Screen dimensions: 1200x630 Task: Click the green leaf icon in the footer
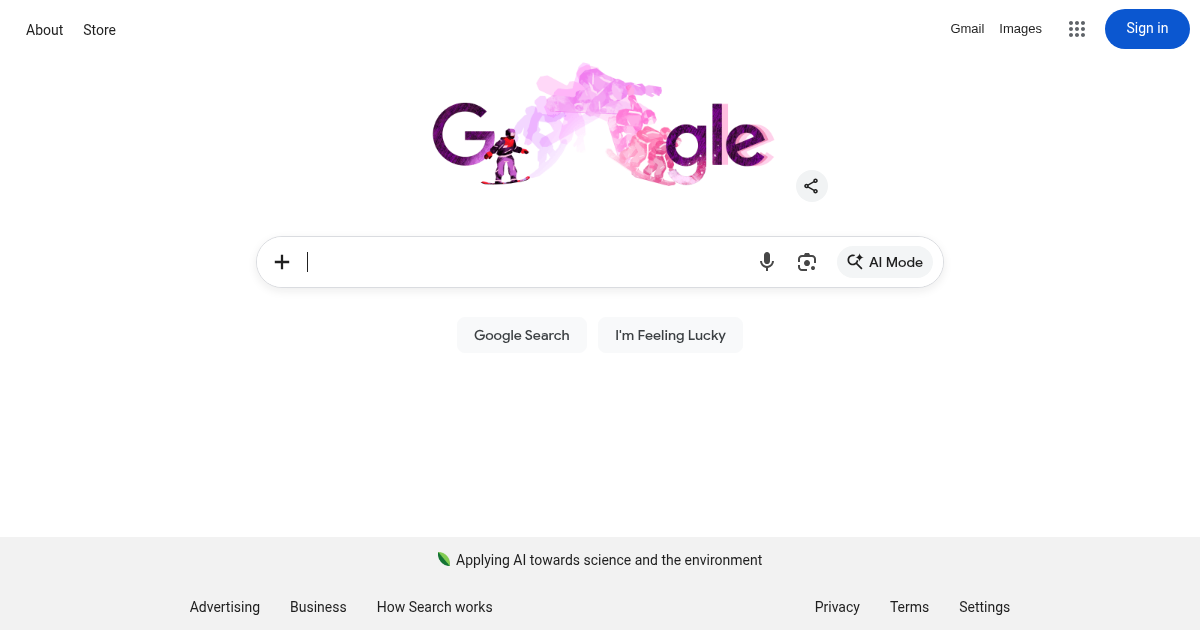point(444,559)
